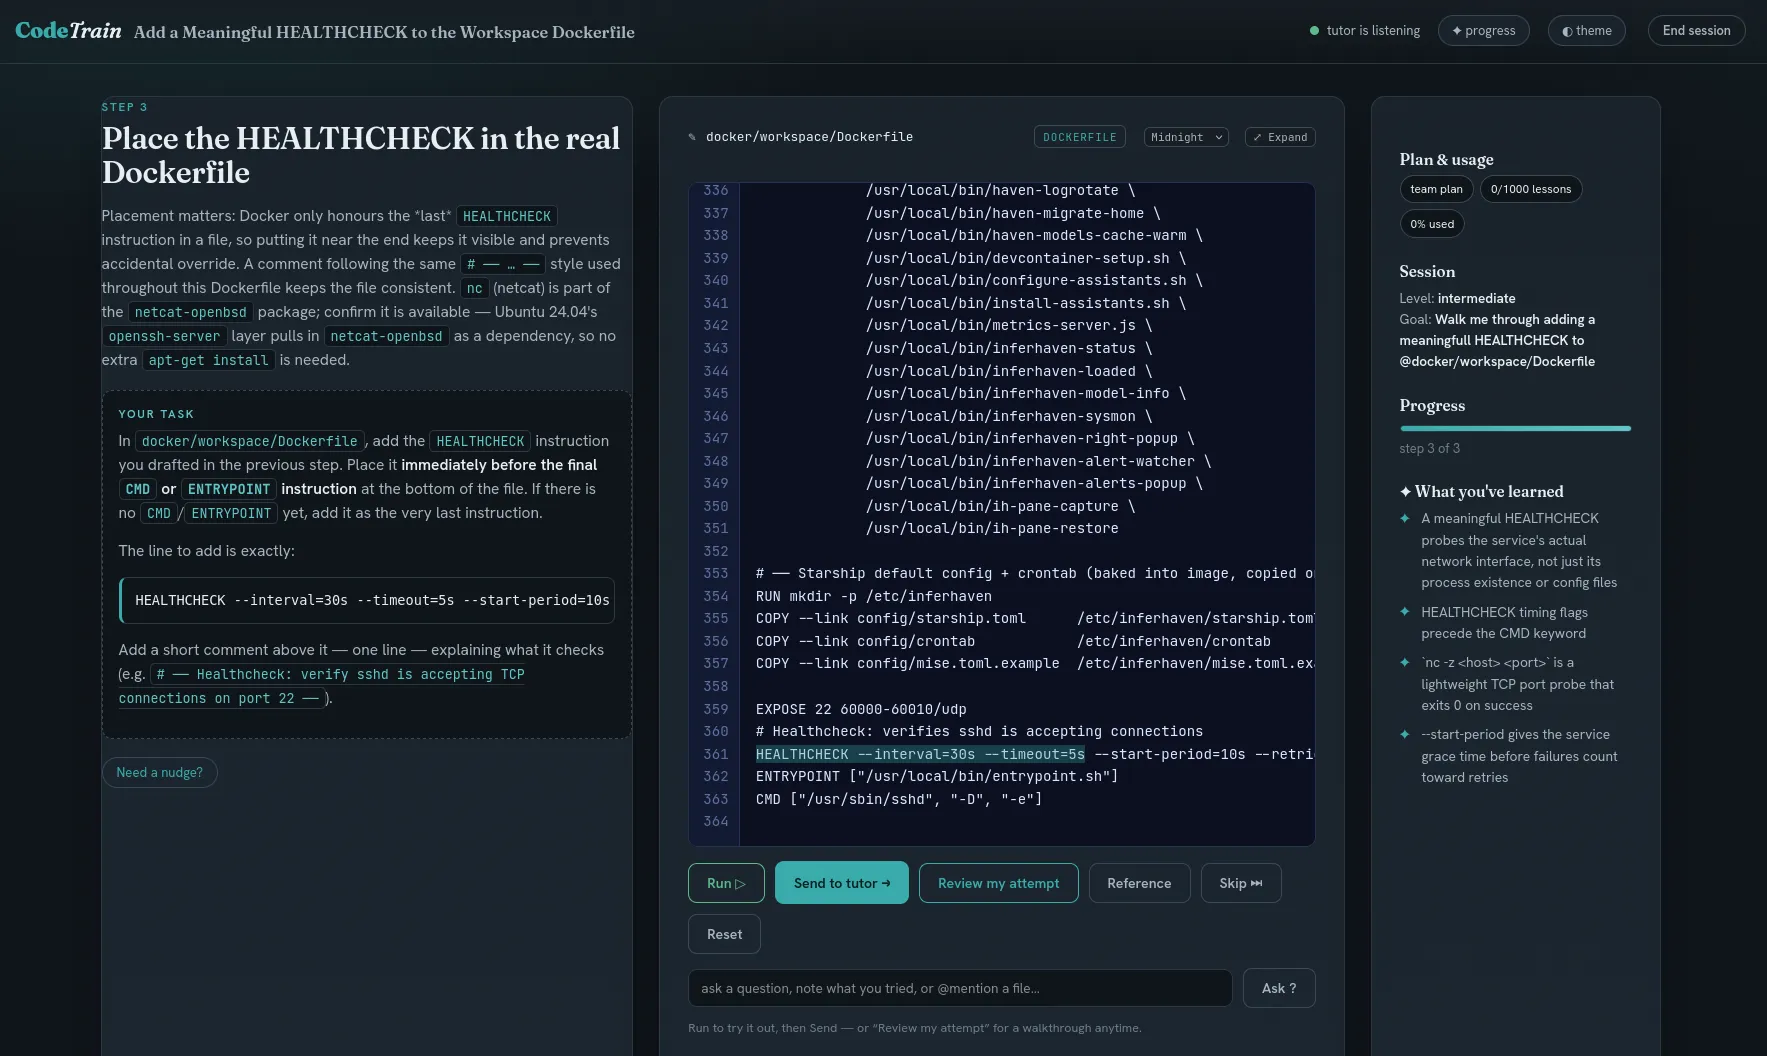Click the sparkle icon beside What you've learned
Screen dimensions: 1767x1056
pyautogui.click(x=1405, y=491)
